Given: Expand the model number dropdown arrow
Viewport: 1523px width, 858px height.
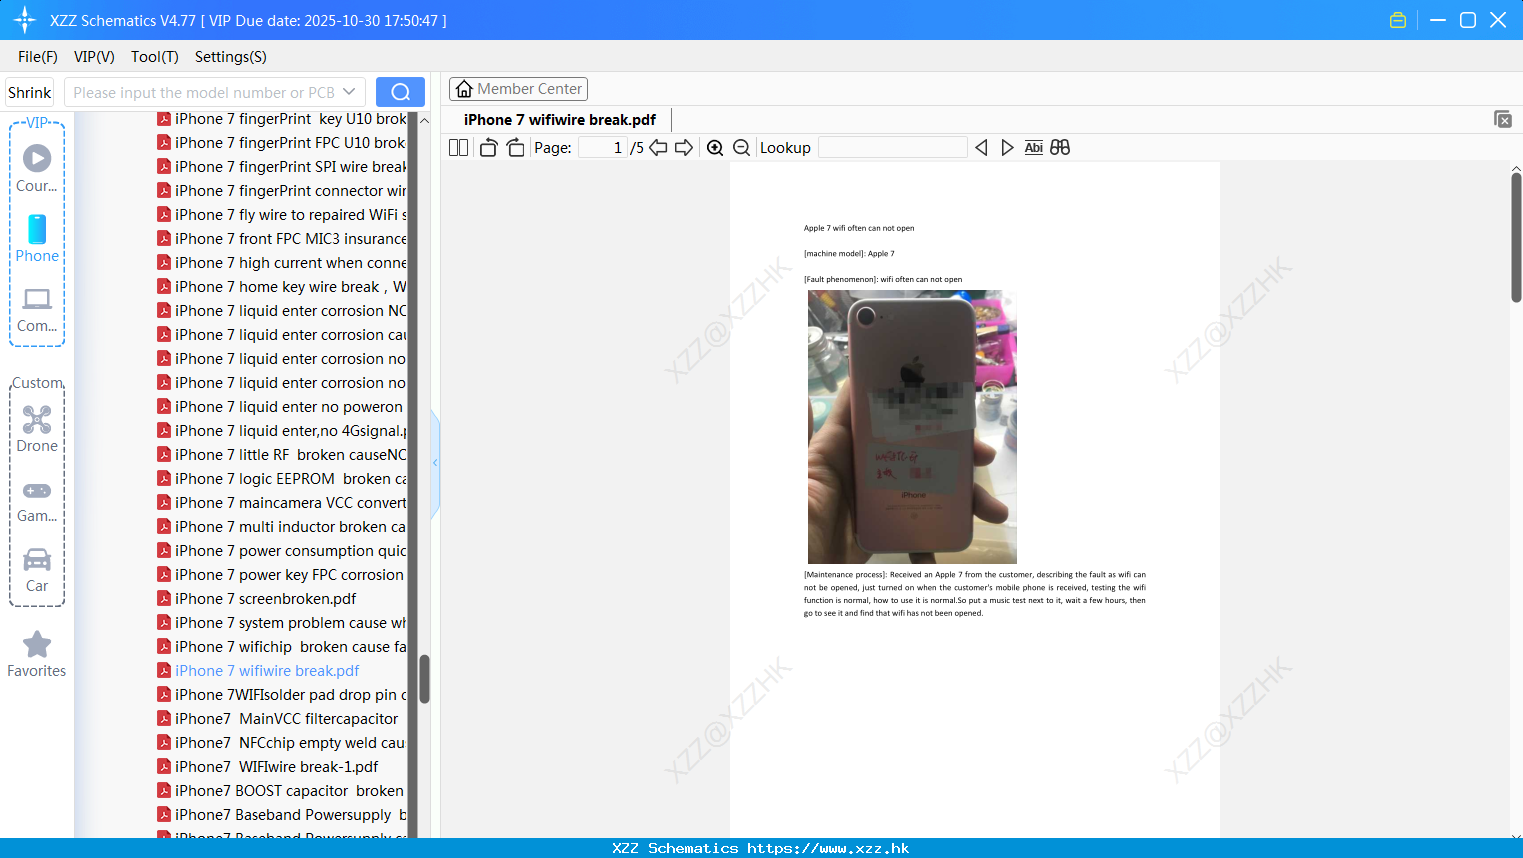Looking at the screenshot, I should [349, 92].
